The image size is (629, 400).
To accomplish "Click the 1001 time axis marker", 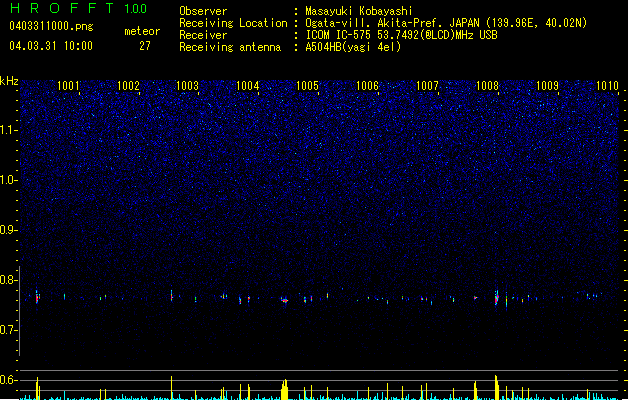I will [68, 86].
